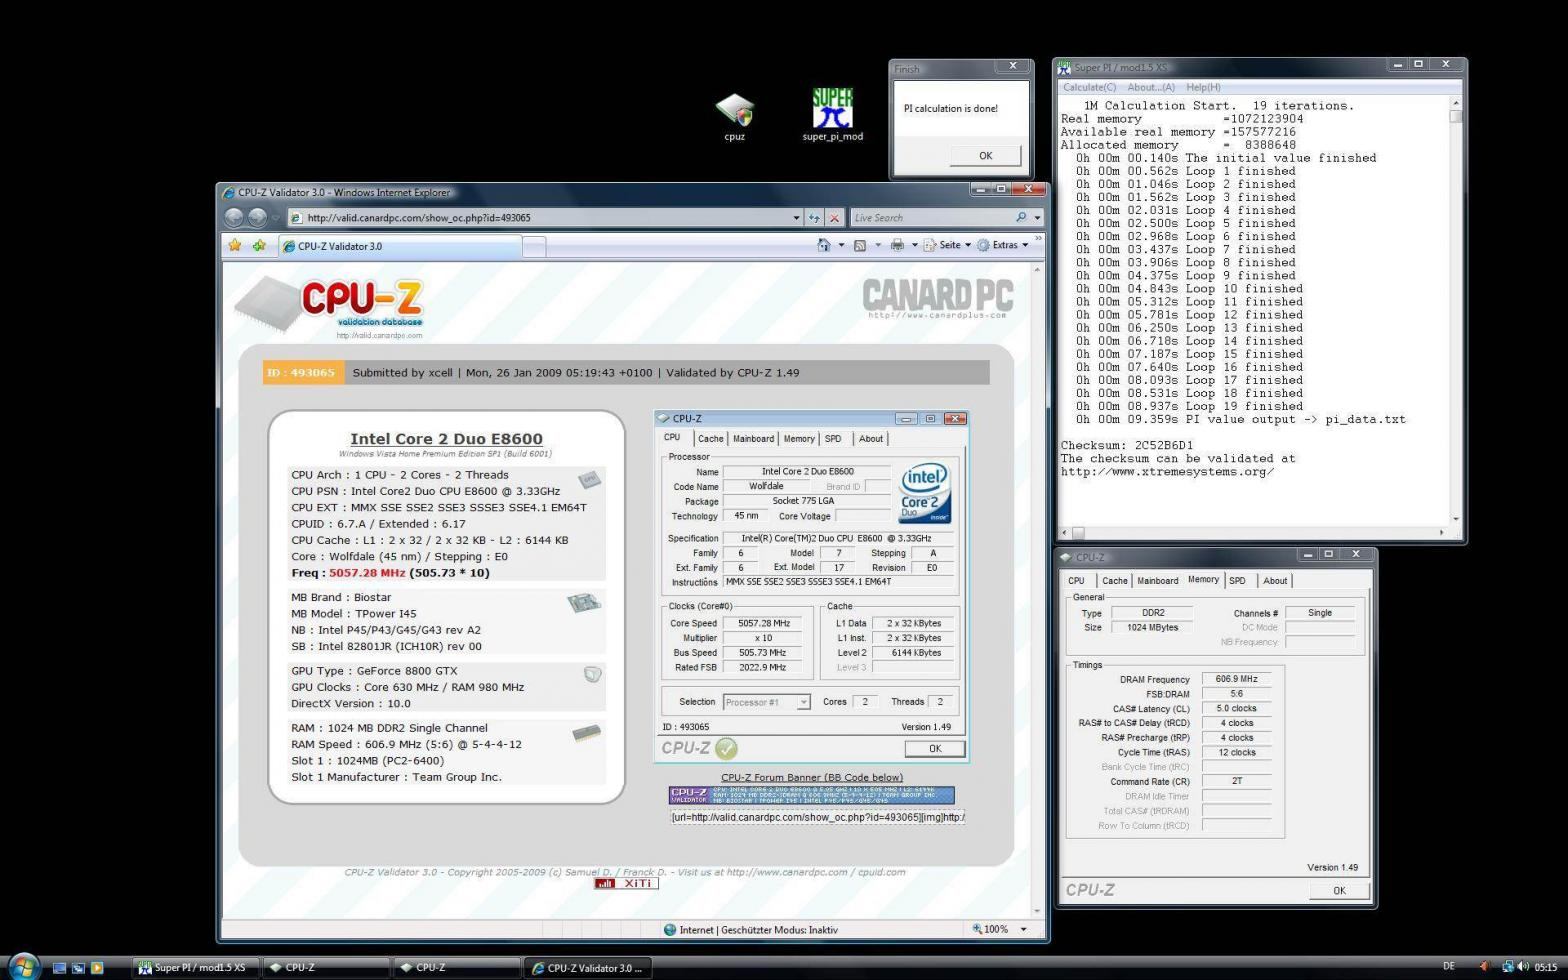Click the red Freq 5057.28 MHz text
The height and width of the screenshot is (980, 1568).
(366, 573)
